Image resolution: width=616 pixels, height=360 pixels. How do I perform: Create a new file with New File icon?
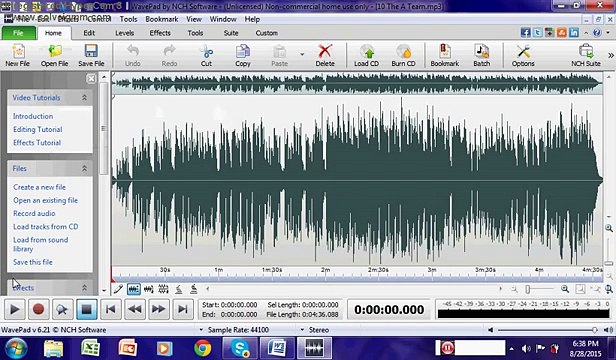17,55
